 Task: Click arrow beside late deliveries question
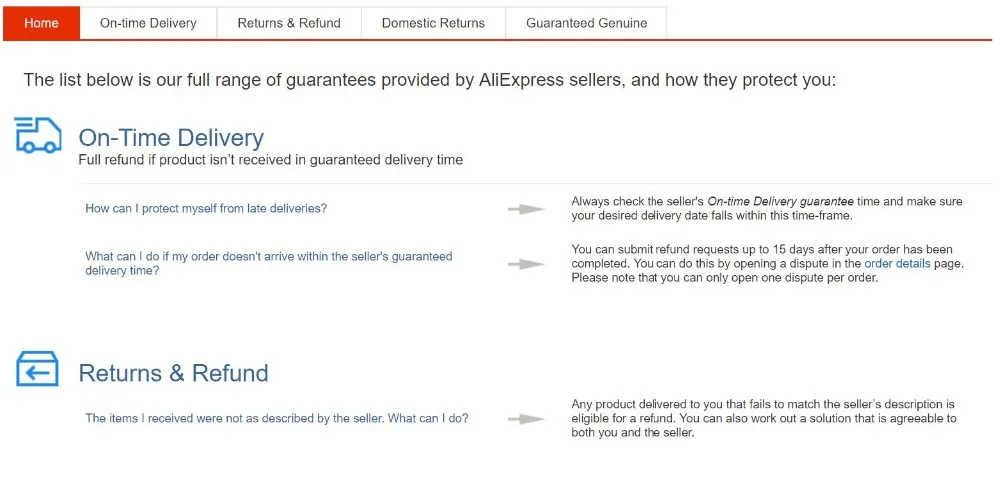click(x=526, y=209)
